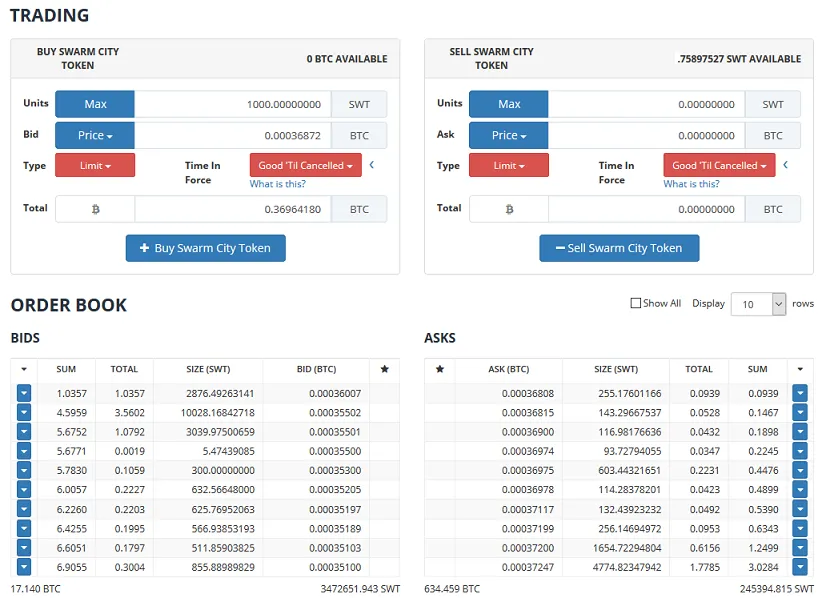Click the bid row arrow icon for 0.00035502

[x=24, y=412]
